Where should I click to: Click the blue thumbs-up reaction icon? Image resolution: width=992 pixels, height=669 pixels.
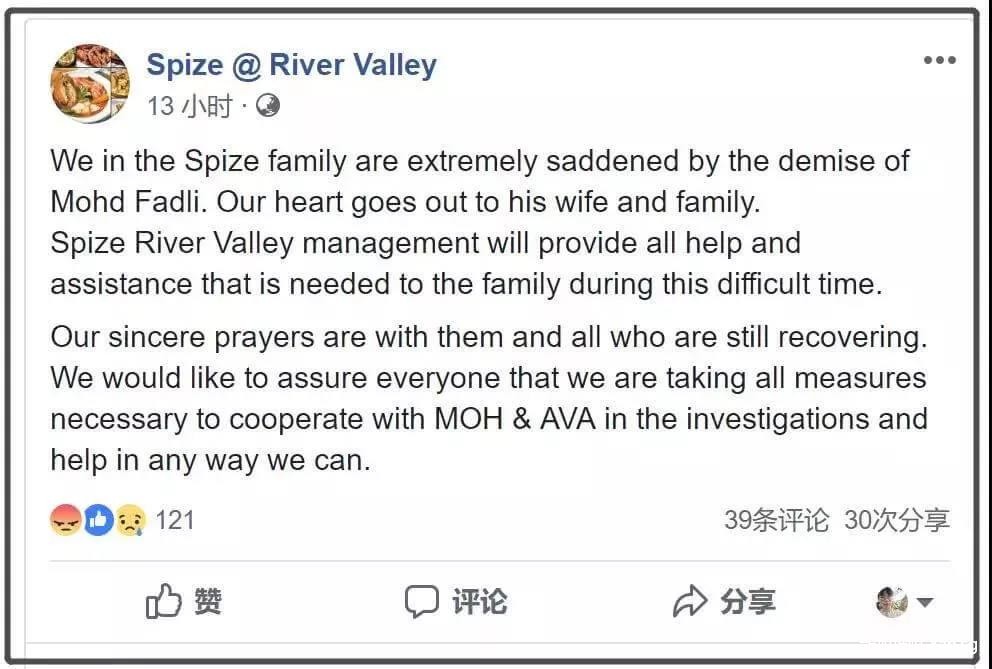(x=98, y=520)
